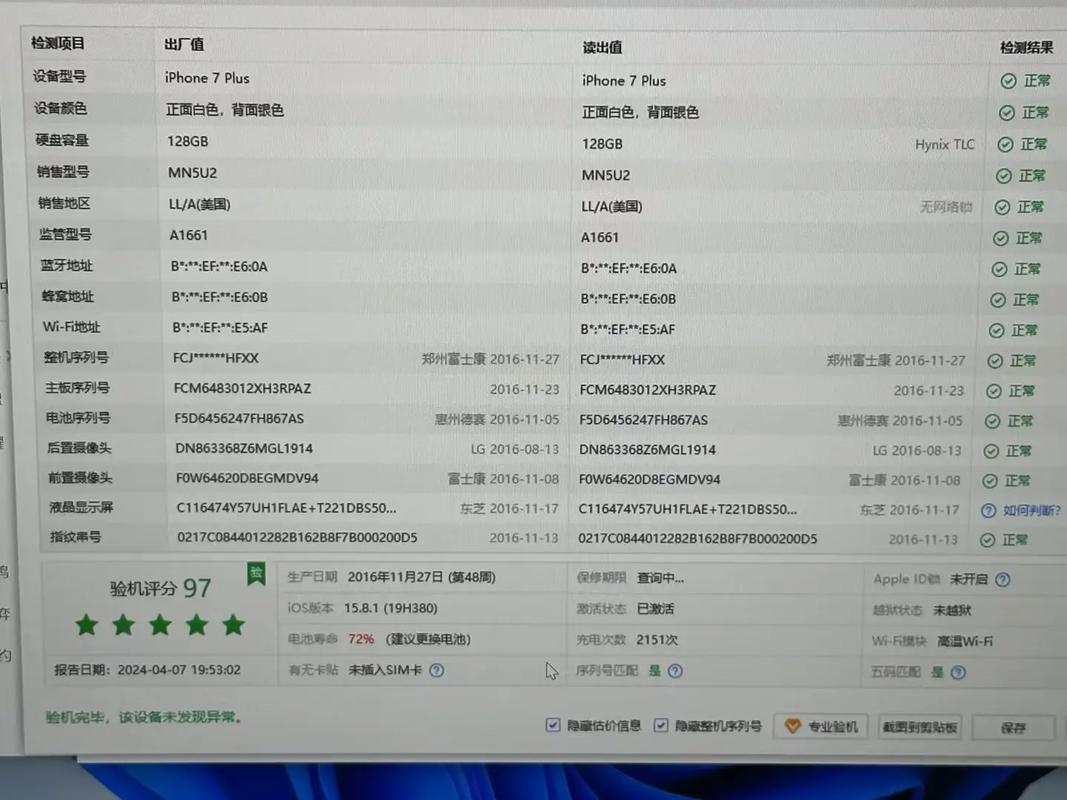Click the 出厂值 column header
The height and width of the screenshot is (800, 1067).
point(183,44)
